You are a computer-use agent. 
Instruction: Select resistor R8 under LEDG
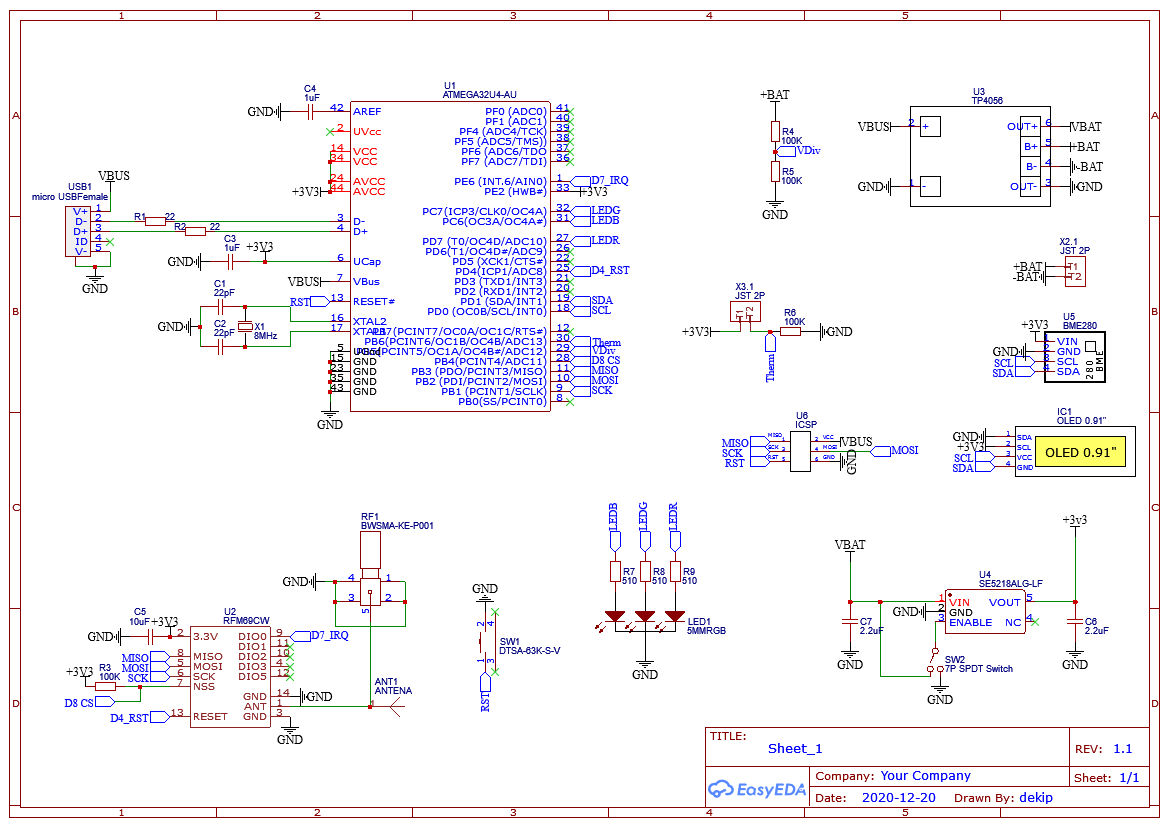tap(645, 571)
